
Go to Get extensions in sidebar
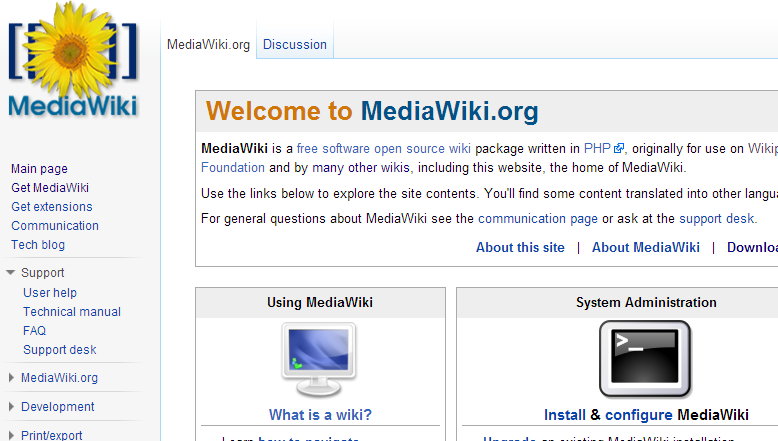52,206
